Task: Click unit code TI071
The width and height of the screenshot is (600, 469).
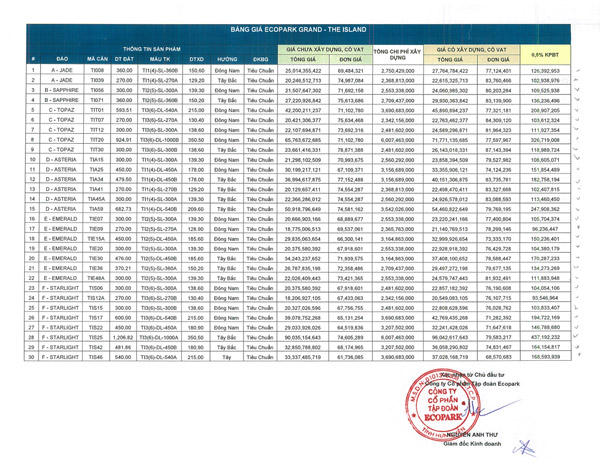Action: (x=97, y=100)
